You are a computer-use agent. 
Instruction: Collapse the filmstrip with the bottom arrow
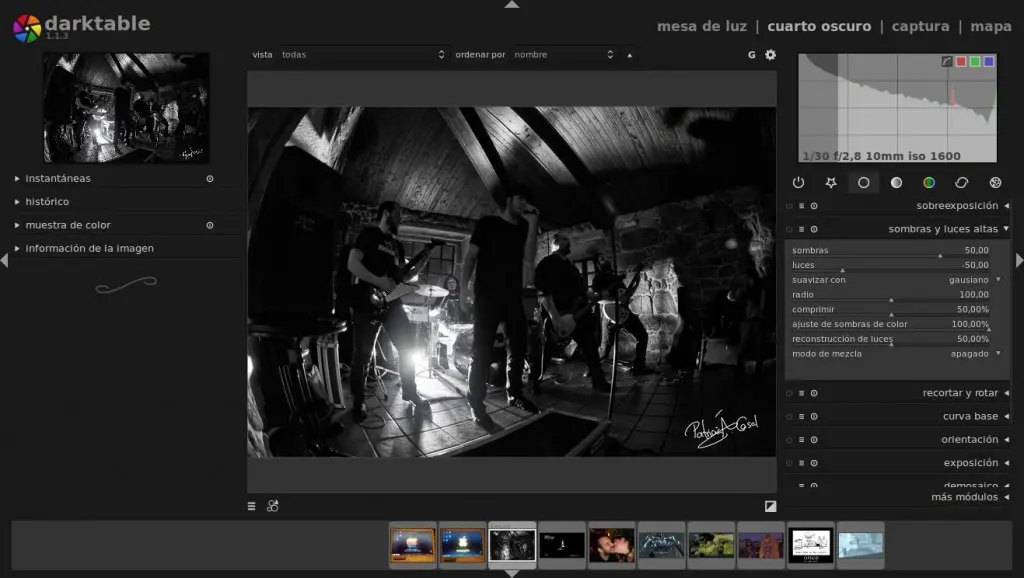coord(512,573)
